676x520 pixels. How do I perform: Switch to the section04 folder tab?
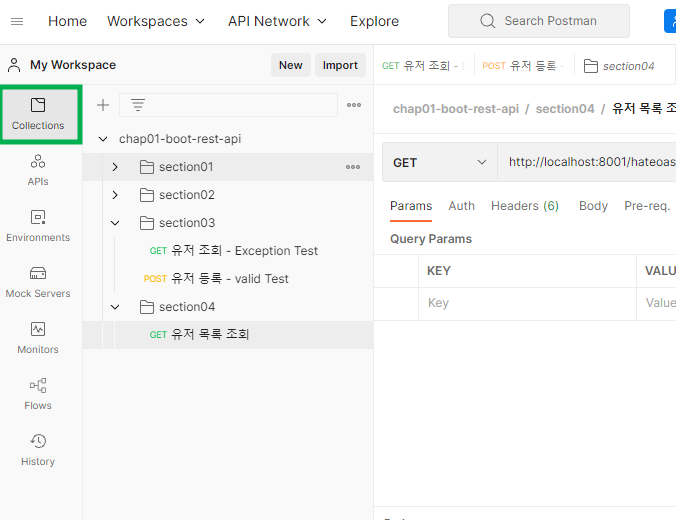tap(619, 66)
